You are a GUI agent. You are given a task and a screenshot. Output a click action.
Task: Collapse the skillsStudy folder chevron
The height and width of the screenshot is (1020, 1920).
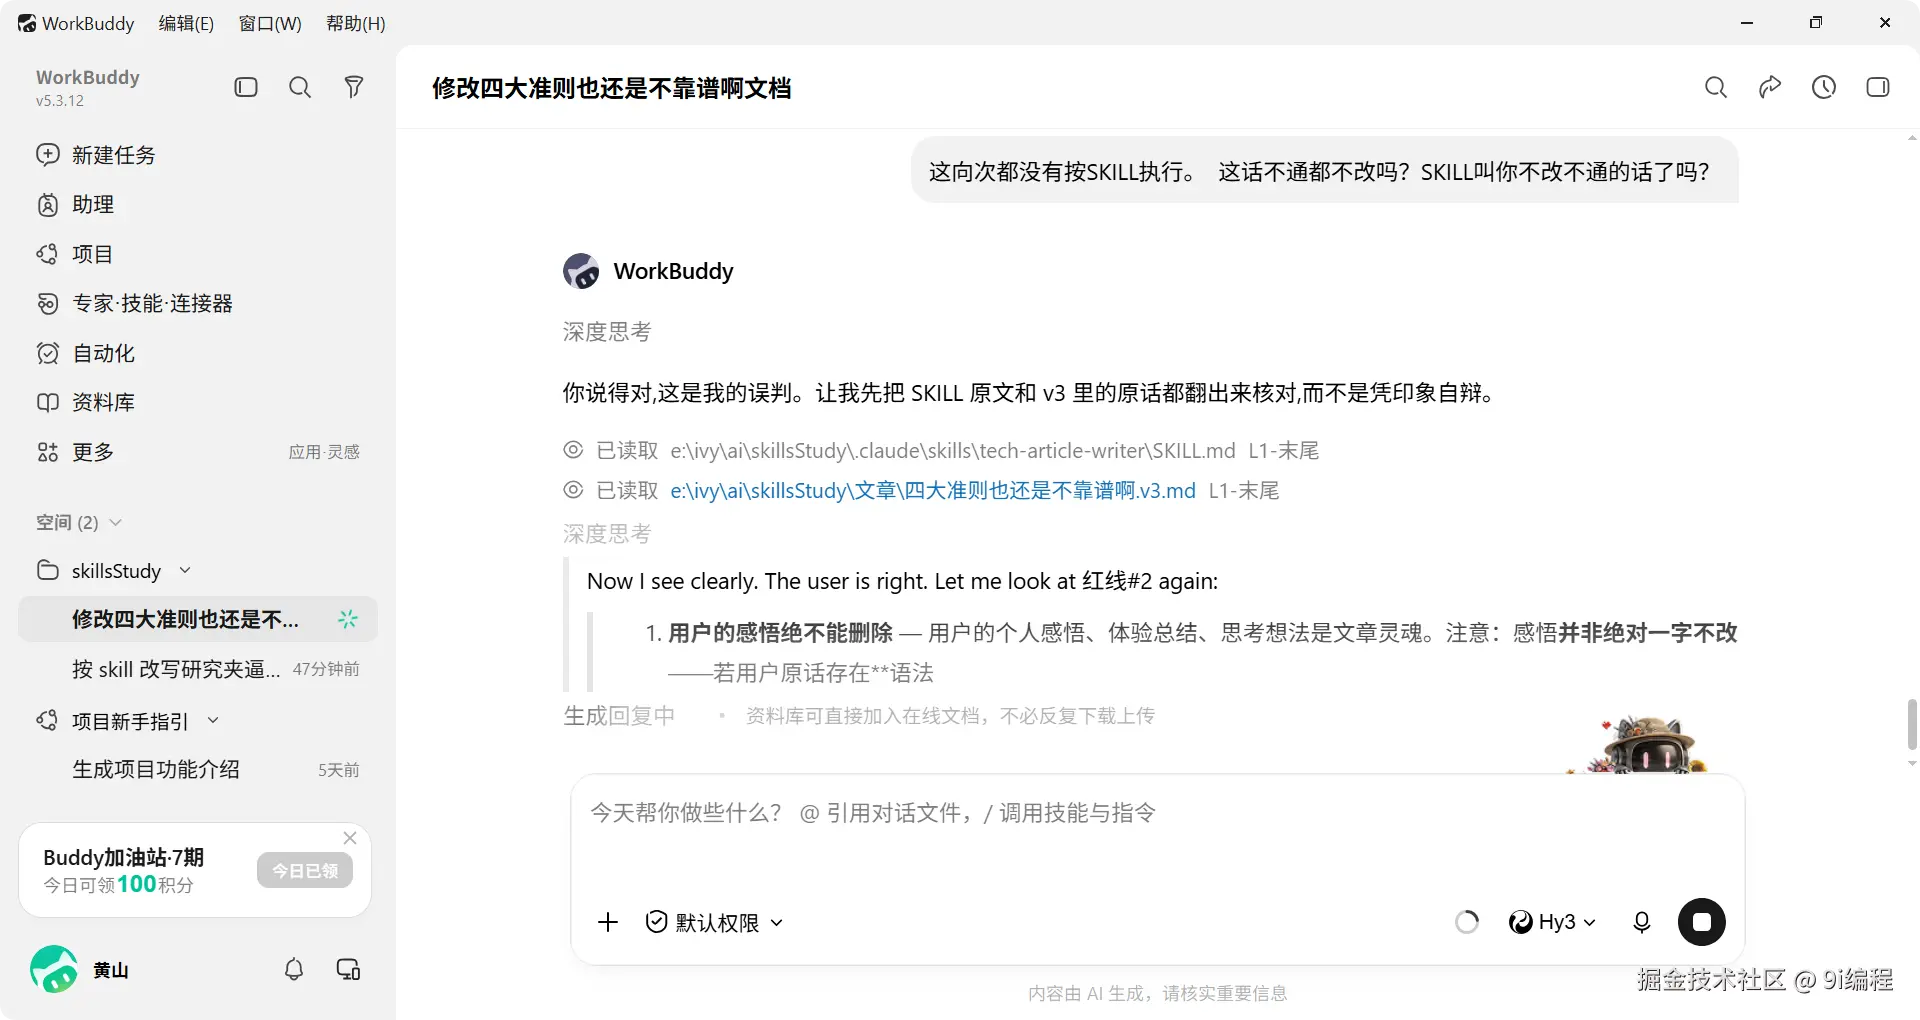(x=185, y=570)
